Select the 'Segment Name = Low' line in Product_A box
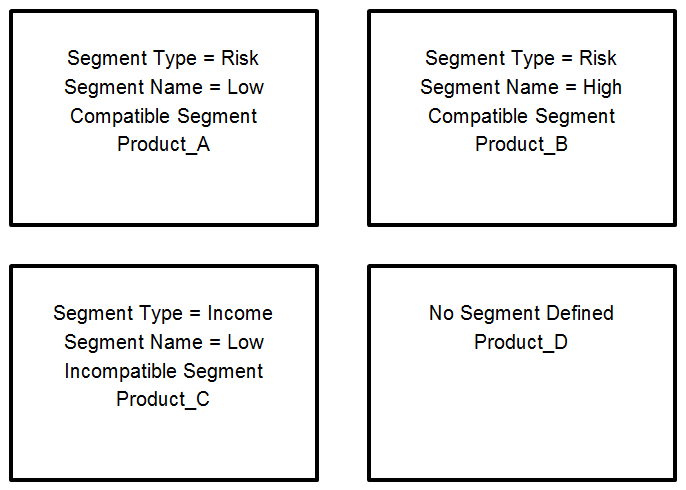The image size is (686, 490). coord(164,87)
